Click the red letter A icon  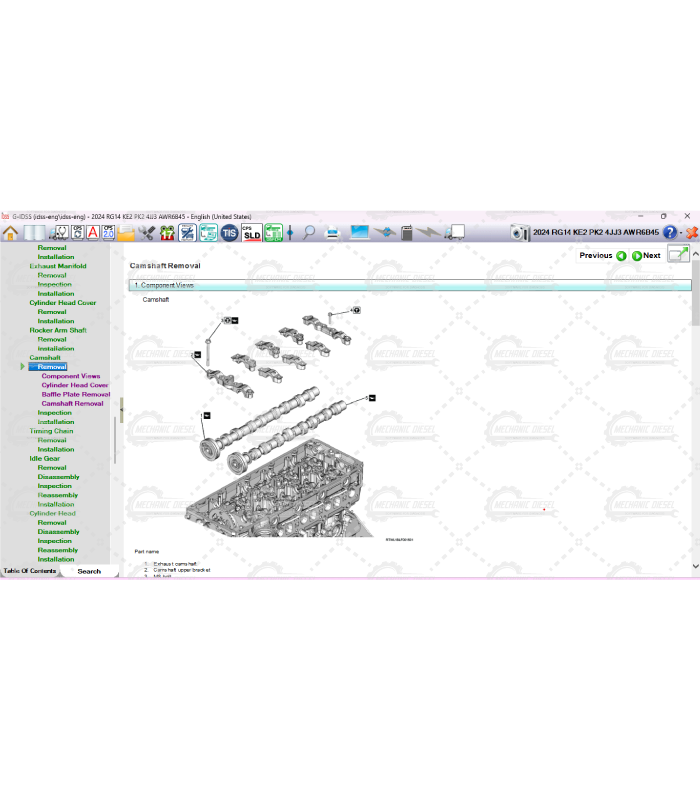(x=93, y=233)
